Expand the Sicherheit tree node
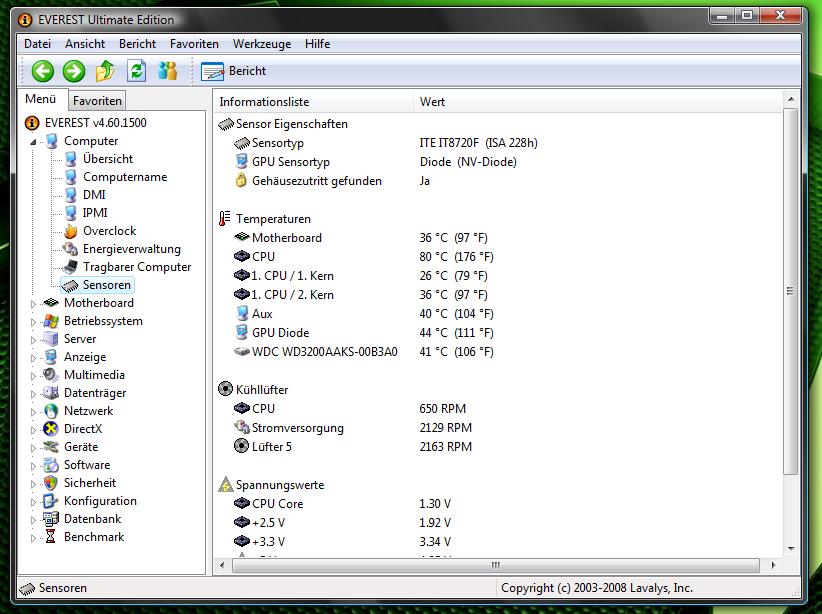This screenshot has height=614, width=822. (33, 483)
